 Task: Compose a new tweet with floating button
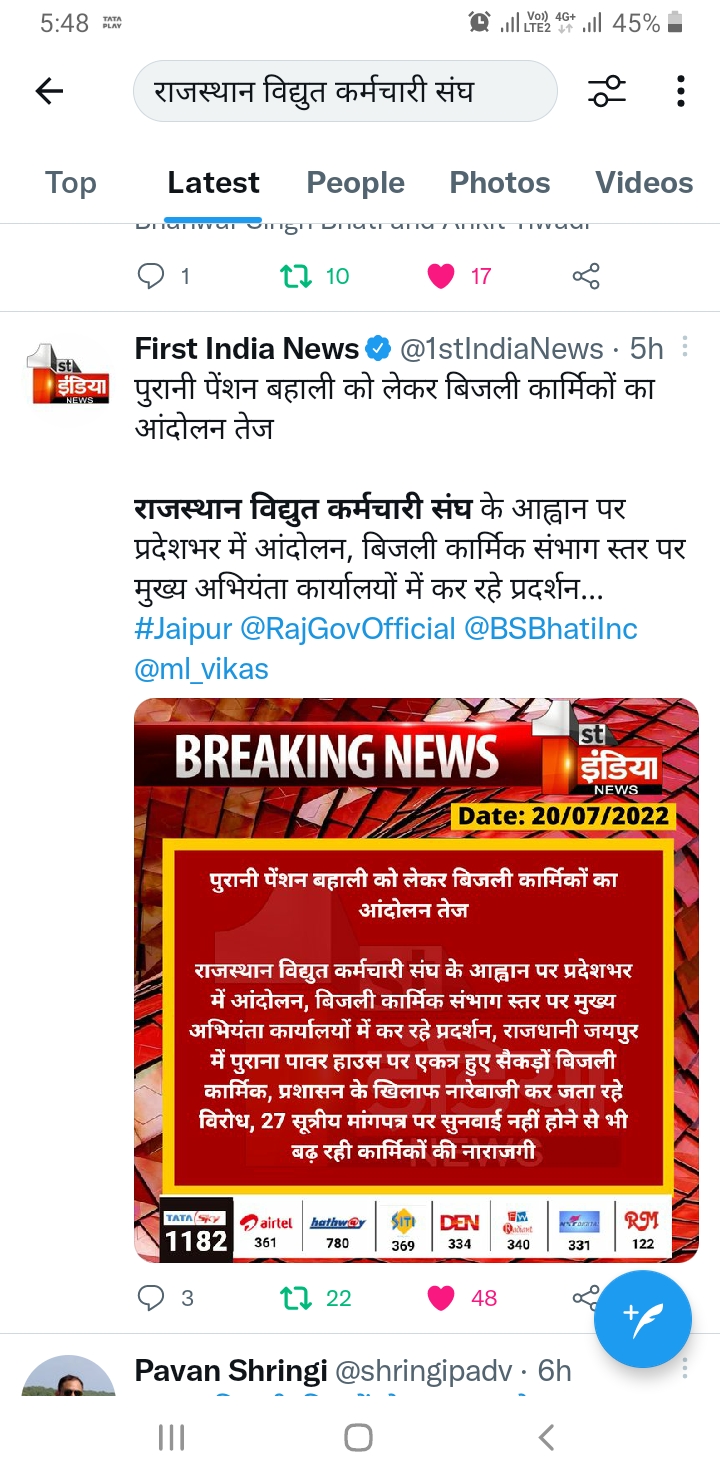click(x=643, y=1318)
